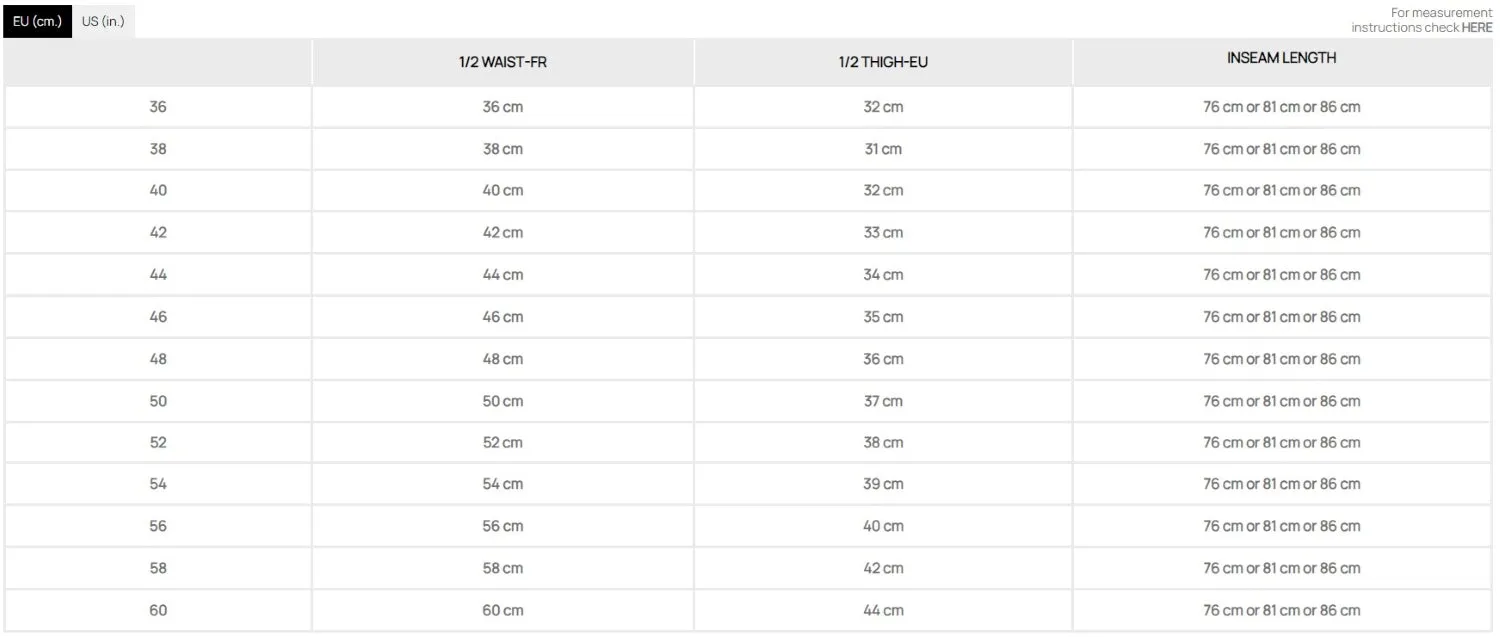The image size is (1500, 637).
Task: Click the 1/2 THIGH-EU column header
Action: tap(883, 62)
